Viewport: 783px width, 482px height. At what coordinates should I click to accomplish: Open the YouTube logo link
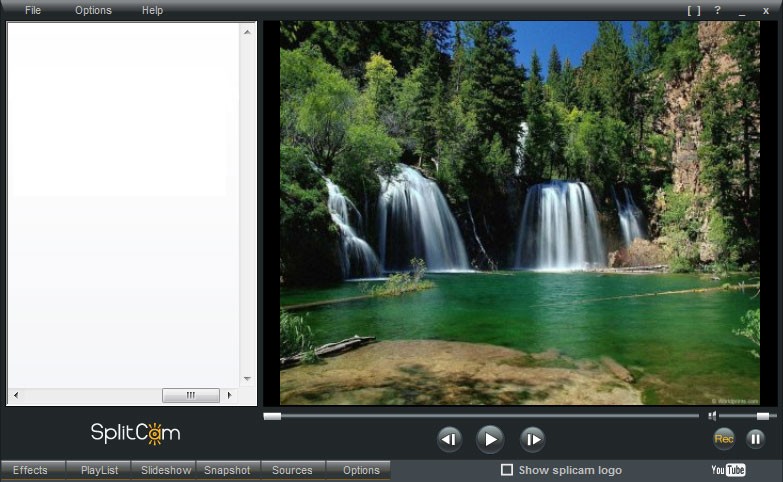[728, 470]
